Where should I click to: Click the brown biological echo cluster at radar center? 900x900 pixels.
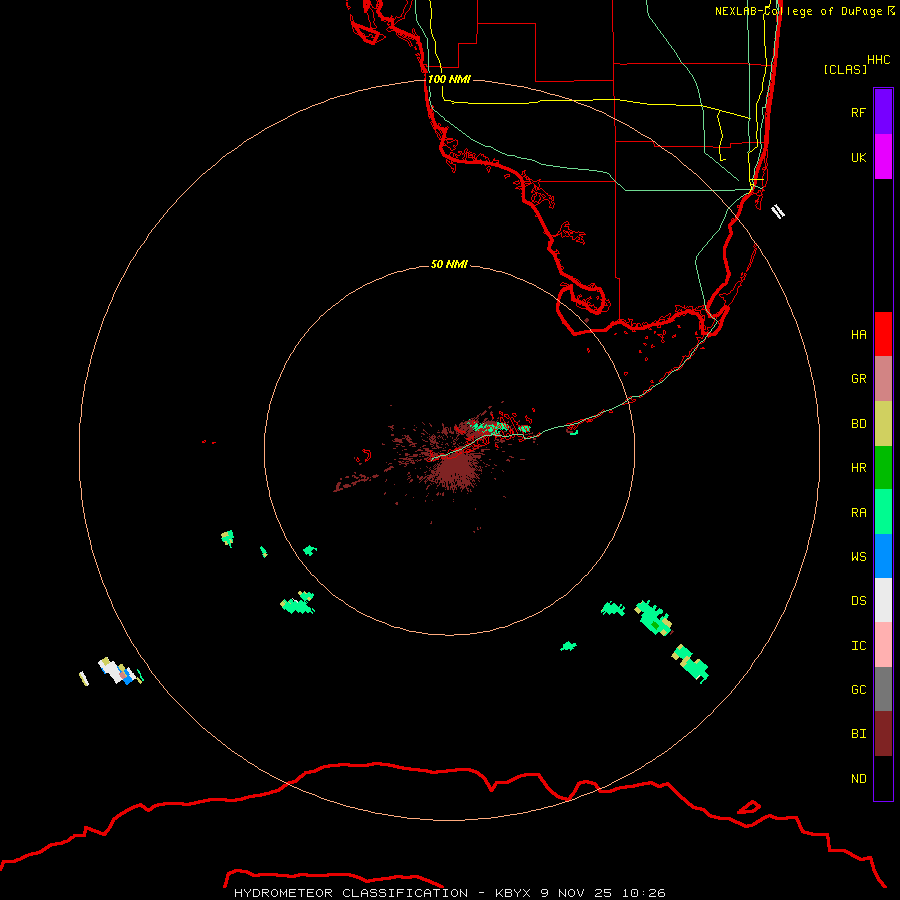[x=453, y=468]
